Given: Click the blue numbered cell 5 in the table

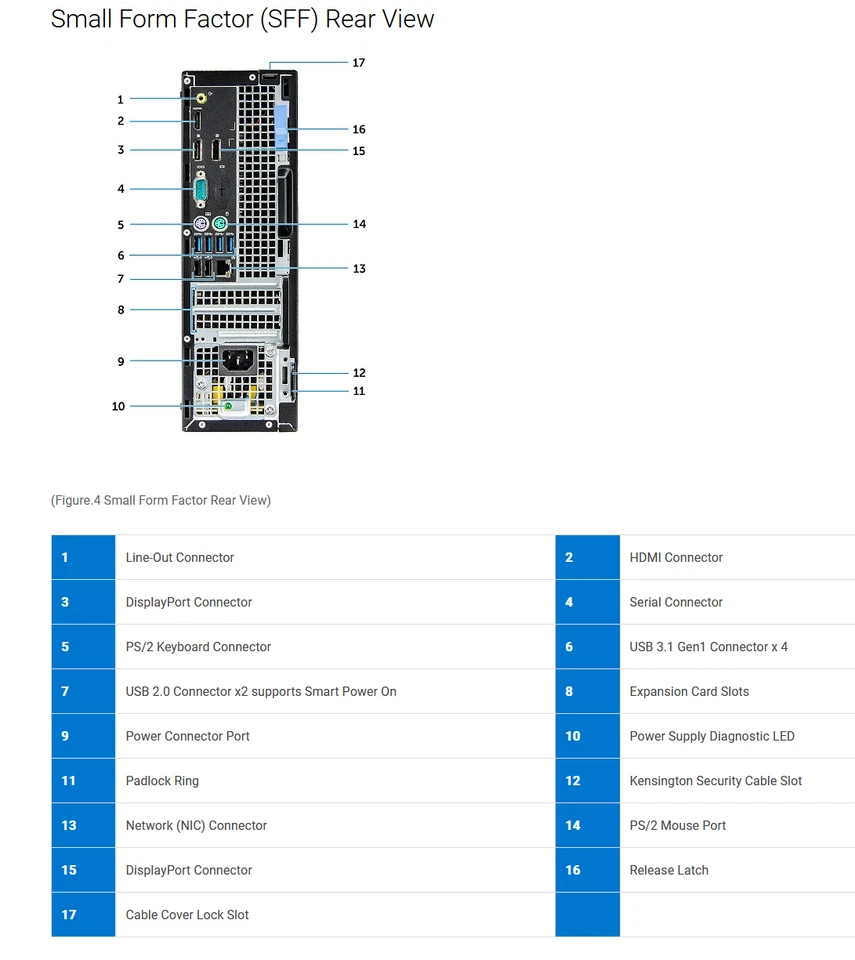Looking at the screenshot, I should click(x=83, y=647).
